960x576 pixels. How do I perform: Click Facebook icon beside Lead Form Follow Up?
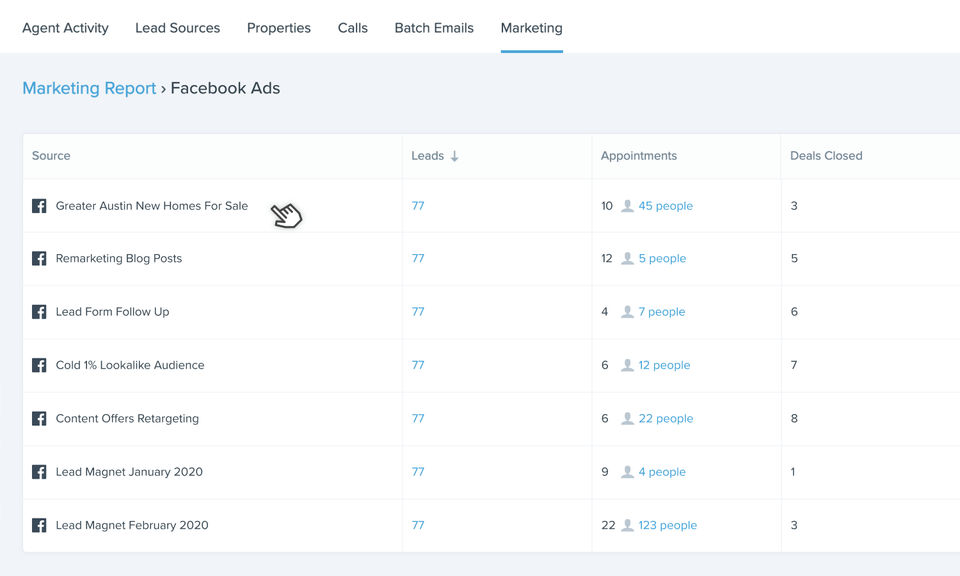click(x=39, y=312)
